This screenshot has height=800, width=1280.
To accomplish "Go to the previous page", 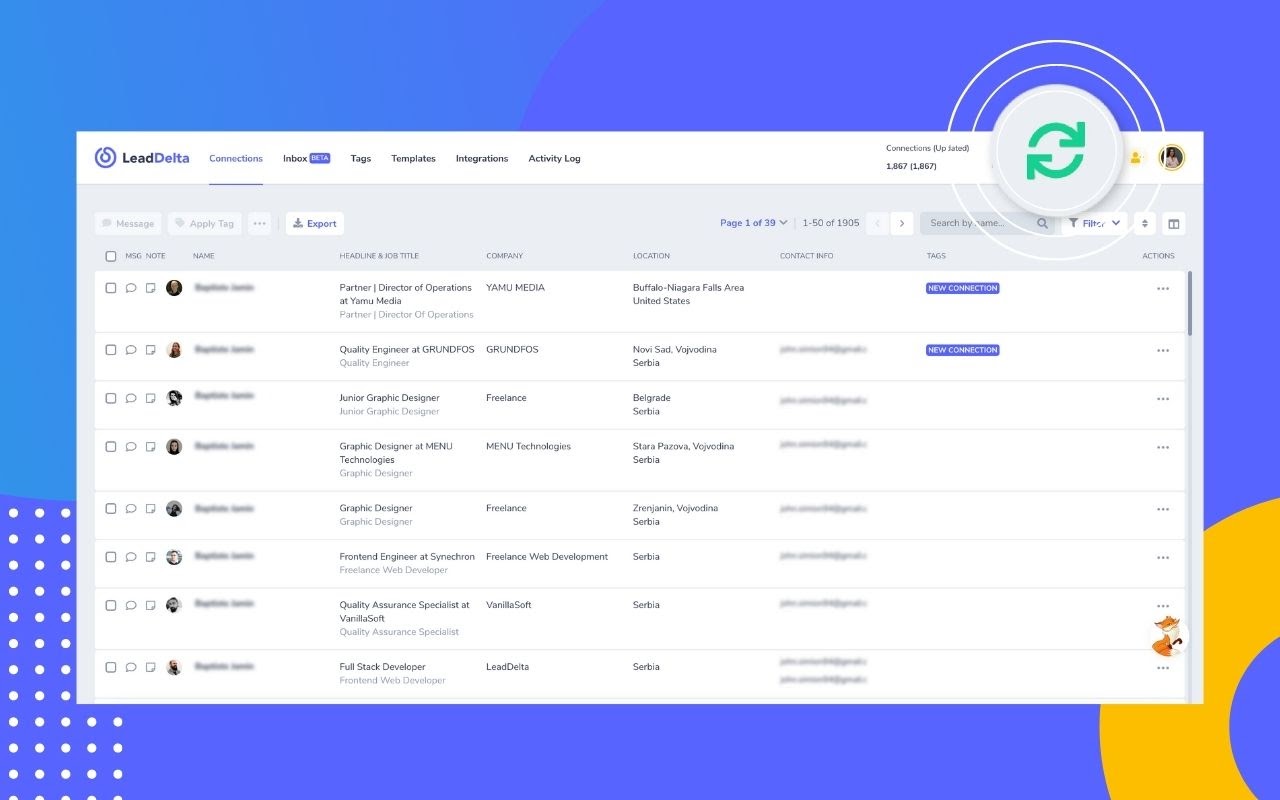I will tap(877, 224).
